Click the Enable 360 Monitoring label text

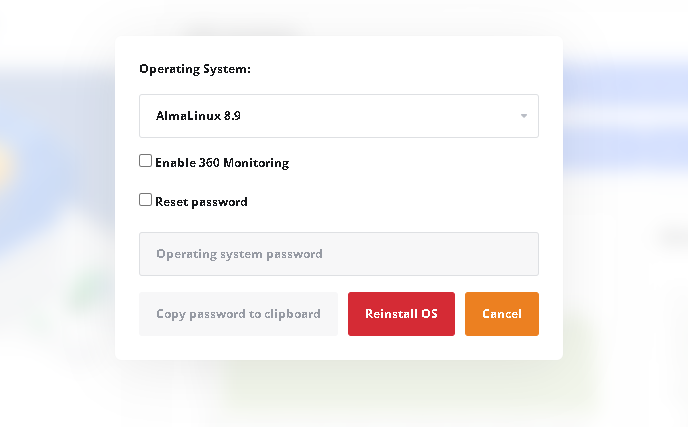tap(222, 163)
